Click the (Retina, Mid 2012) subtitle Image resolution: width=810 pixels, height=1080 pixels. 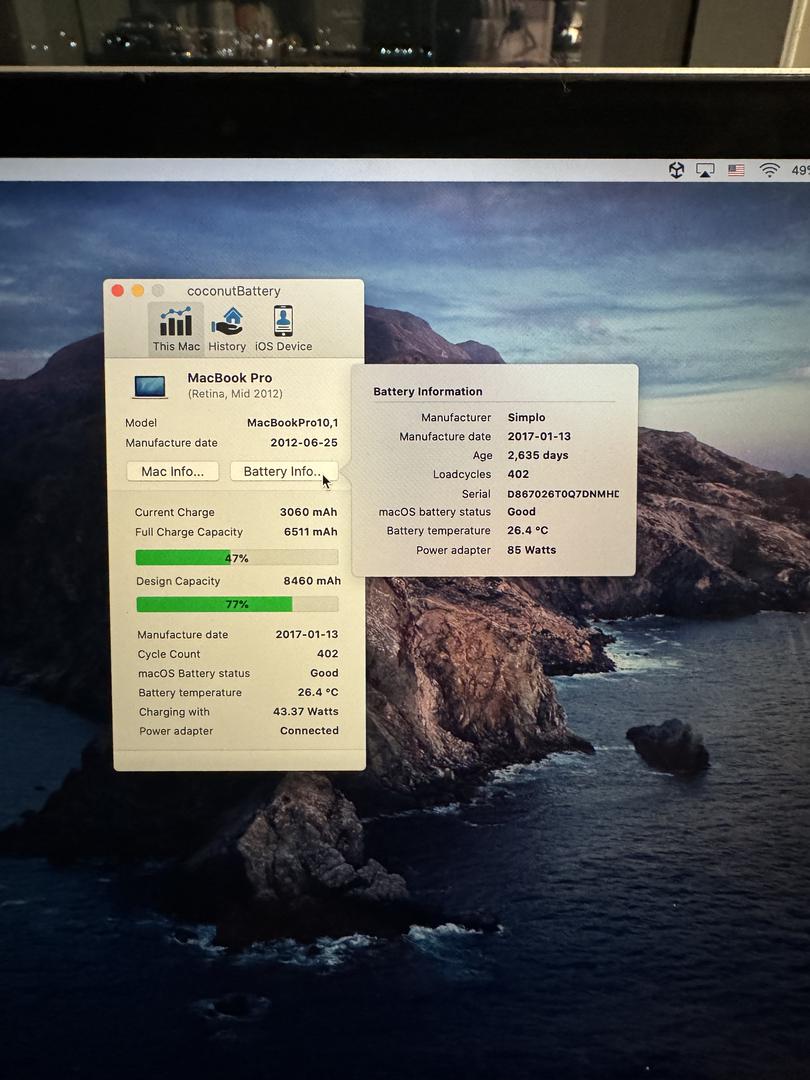tap(235, 394)
